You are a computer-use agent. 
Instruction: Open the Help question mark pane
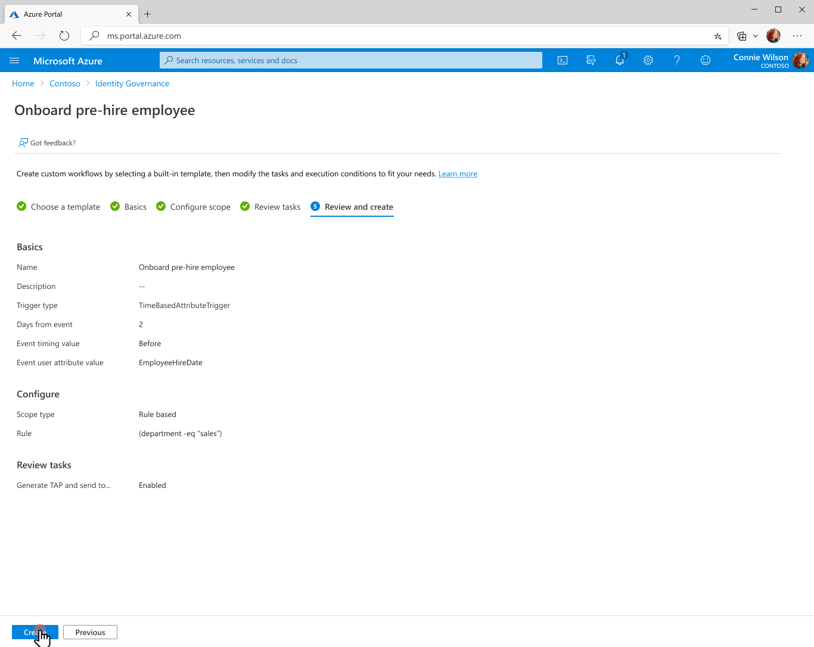(677, 60)
